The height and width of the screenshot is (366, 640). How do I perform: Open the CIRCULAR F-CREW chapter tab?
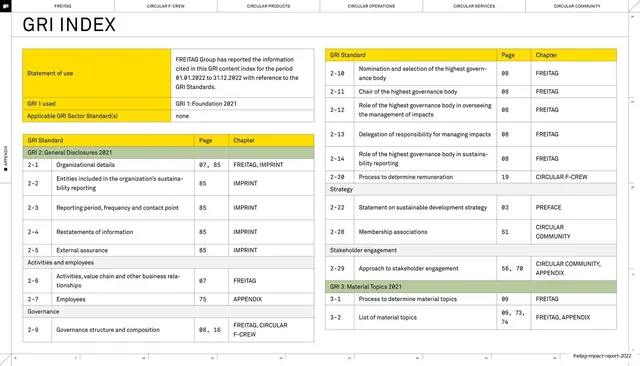[166, 6]
